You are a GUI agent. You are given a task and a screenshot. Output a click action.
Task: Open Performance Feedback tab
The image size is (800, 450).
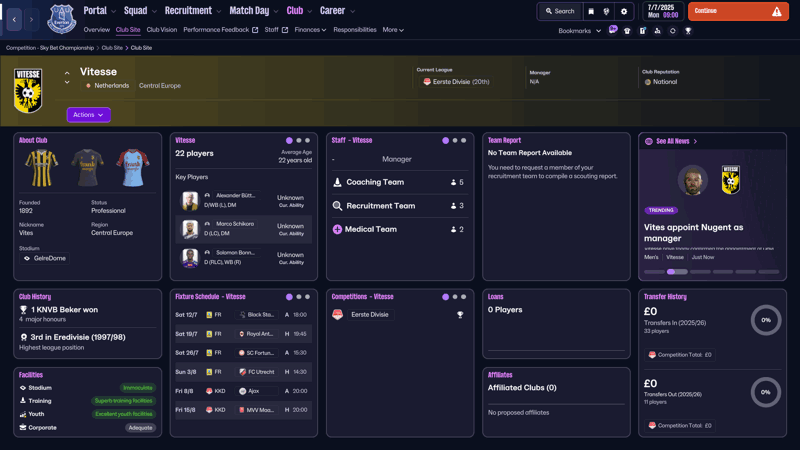click(x=220, y=30)
